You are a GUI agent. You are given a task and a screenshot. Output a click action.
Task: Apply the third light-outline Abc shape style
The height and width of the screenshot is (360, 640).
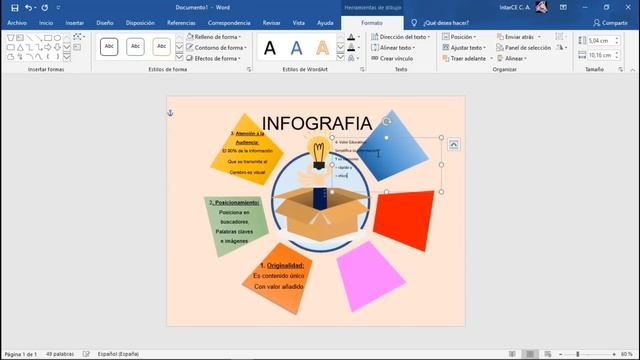tap(161, 47)
